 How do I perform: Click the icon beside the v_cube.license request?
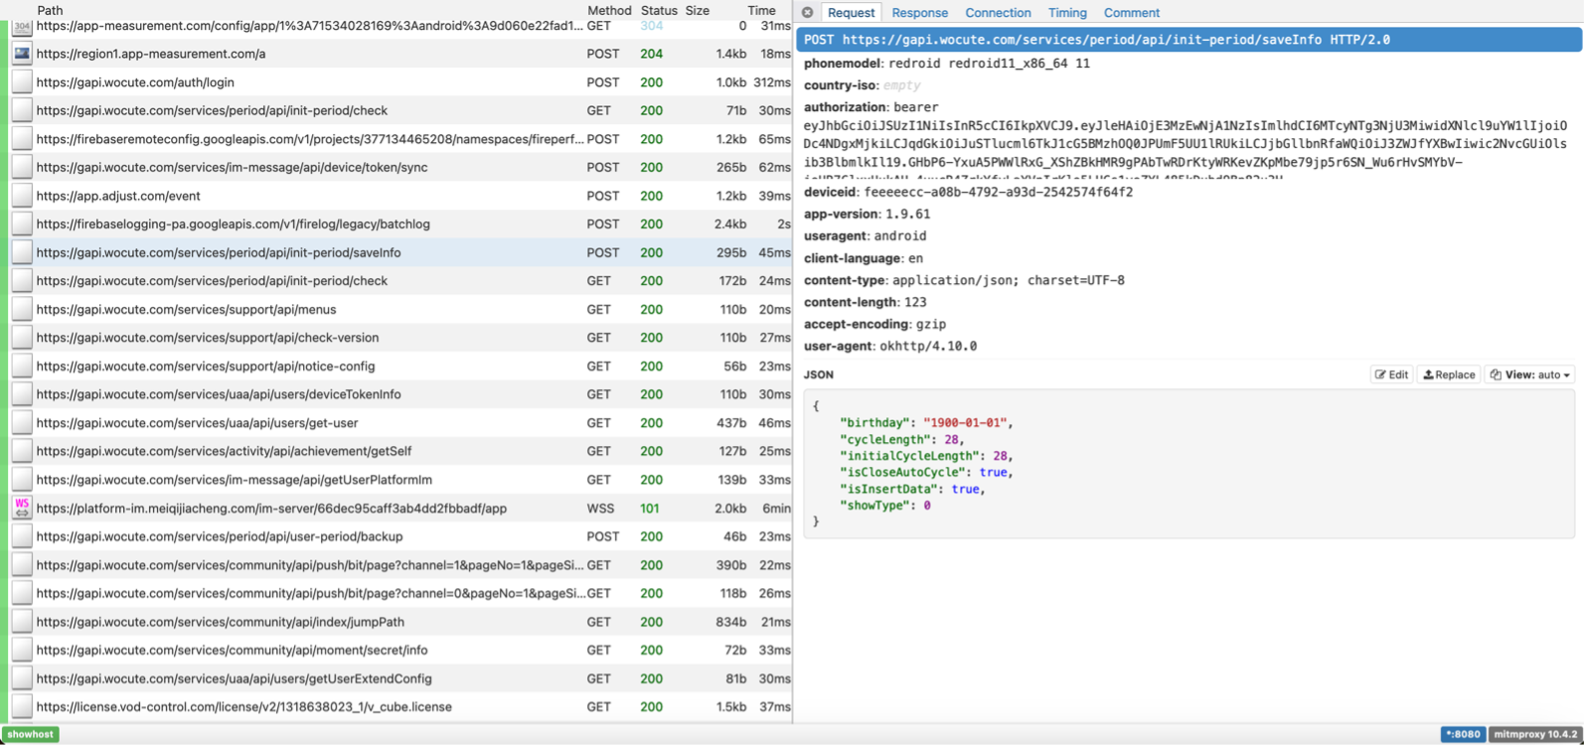22,707
